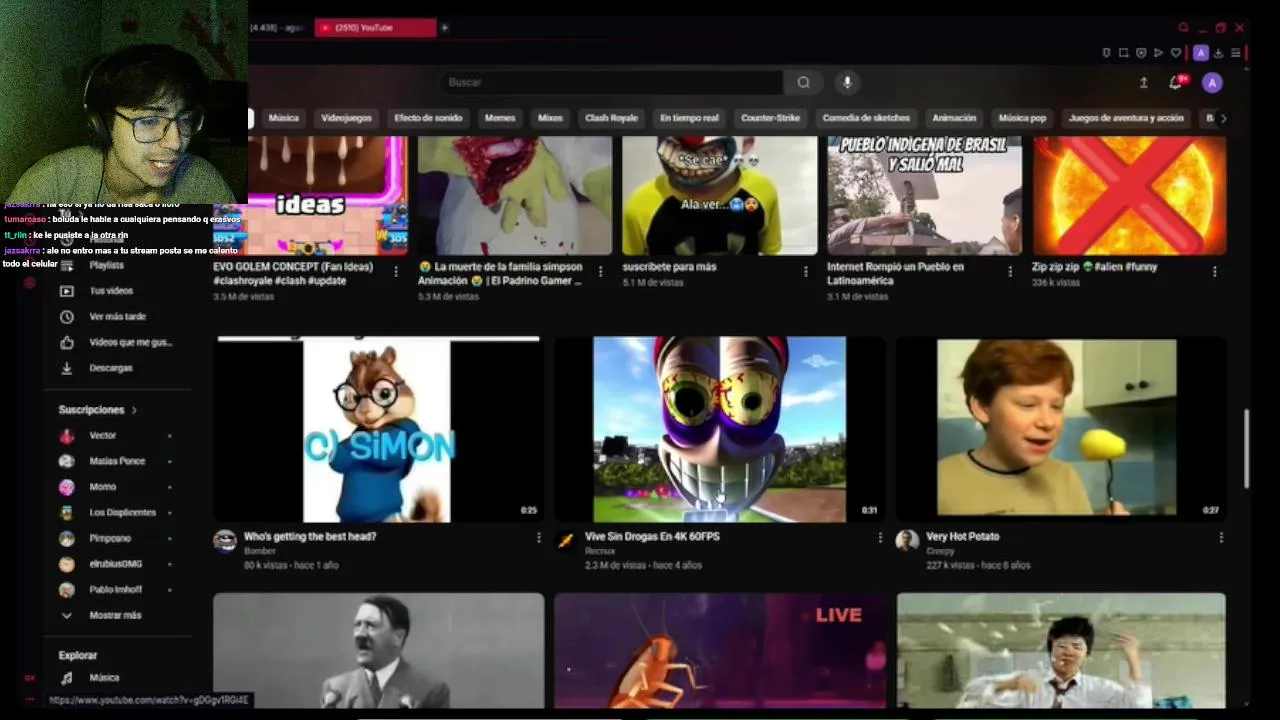The height and width of the screenshot is (720, 1280).
Task: Click the browser snapshot icon in the toolbar
Action: 1123,53
